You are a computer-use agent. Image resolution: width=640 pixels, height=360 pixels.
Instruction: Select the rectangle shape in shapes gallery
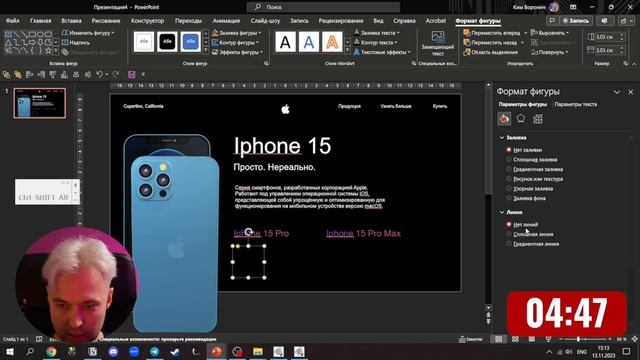33,34
